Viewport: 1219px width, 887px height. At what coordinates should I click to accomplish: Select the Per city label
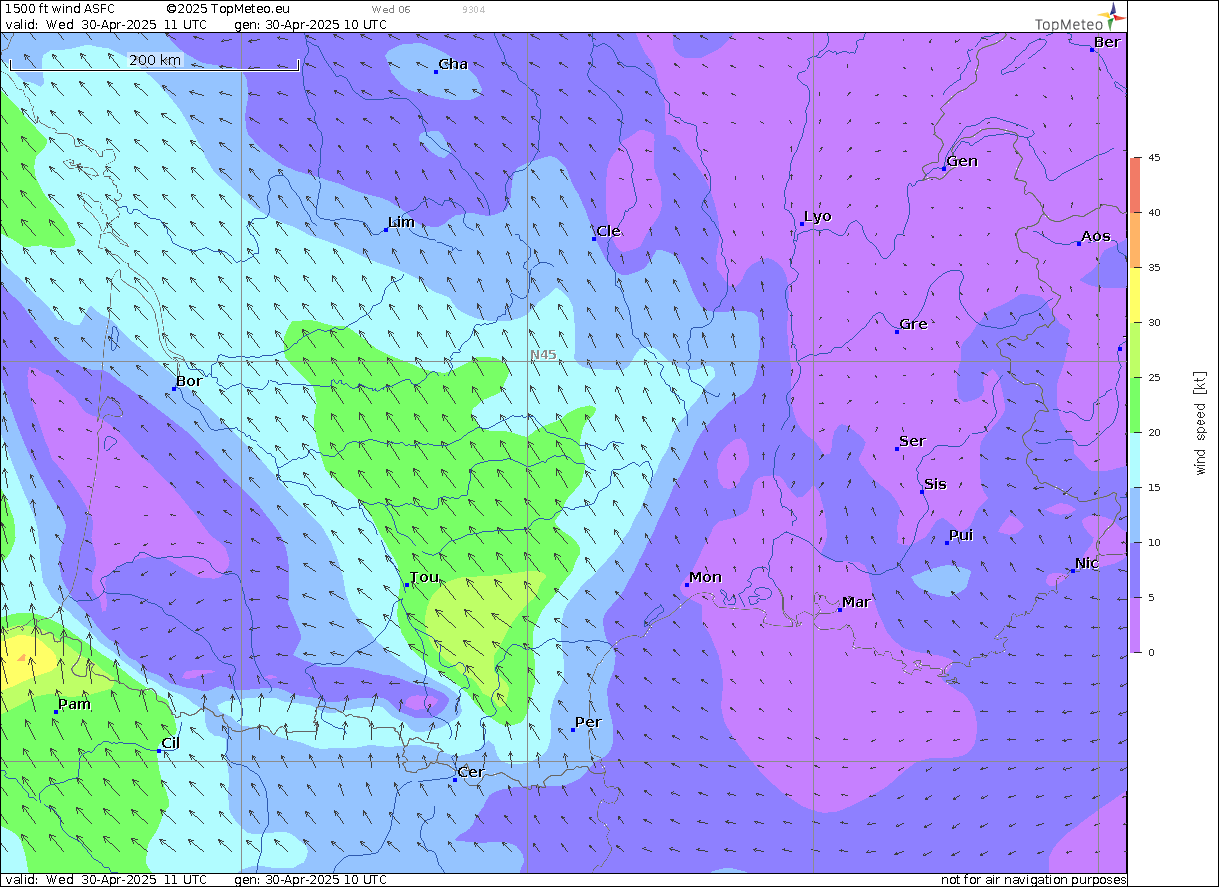[x=588, y=722]
